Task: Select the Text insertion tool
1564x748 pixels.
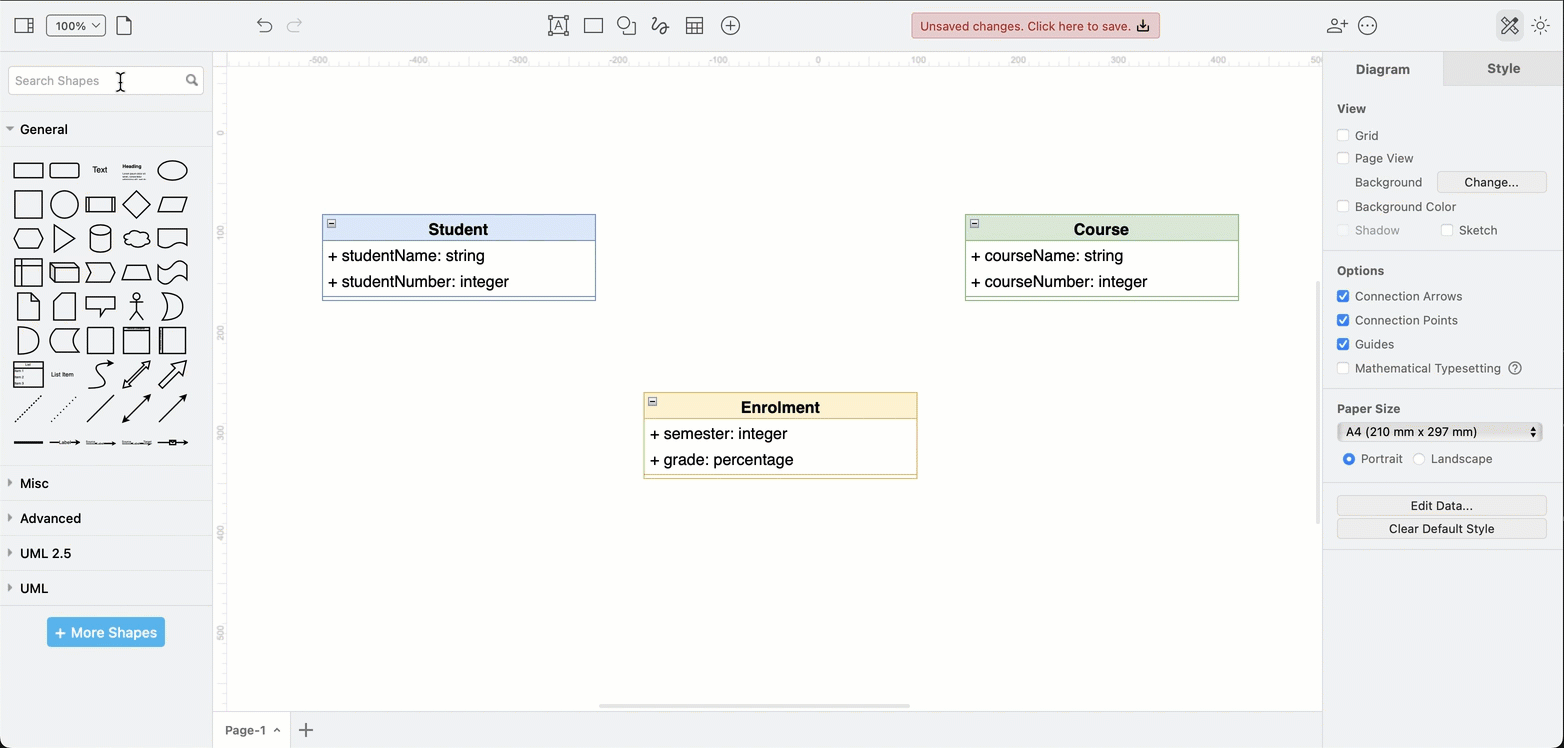Action: click(x=558, y=25)
